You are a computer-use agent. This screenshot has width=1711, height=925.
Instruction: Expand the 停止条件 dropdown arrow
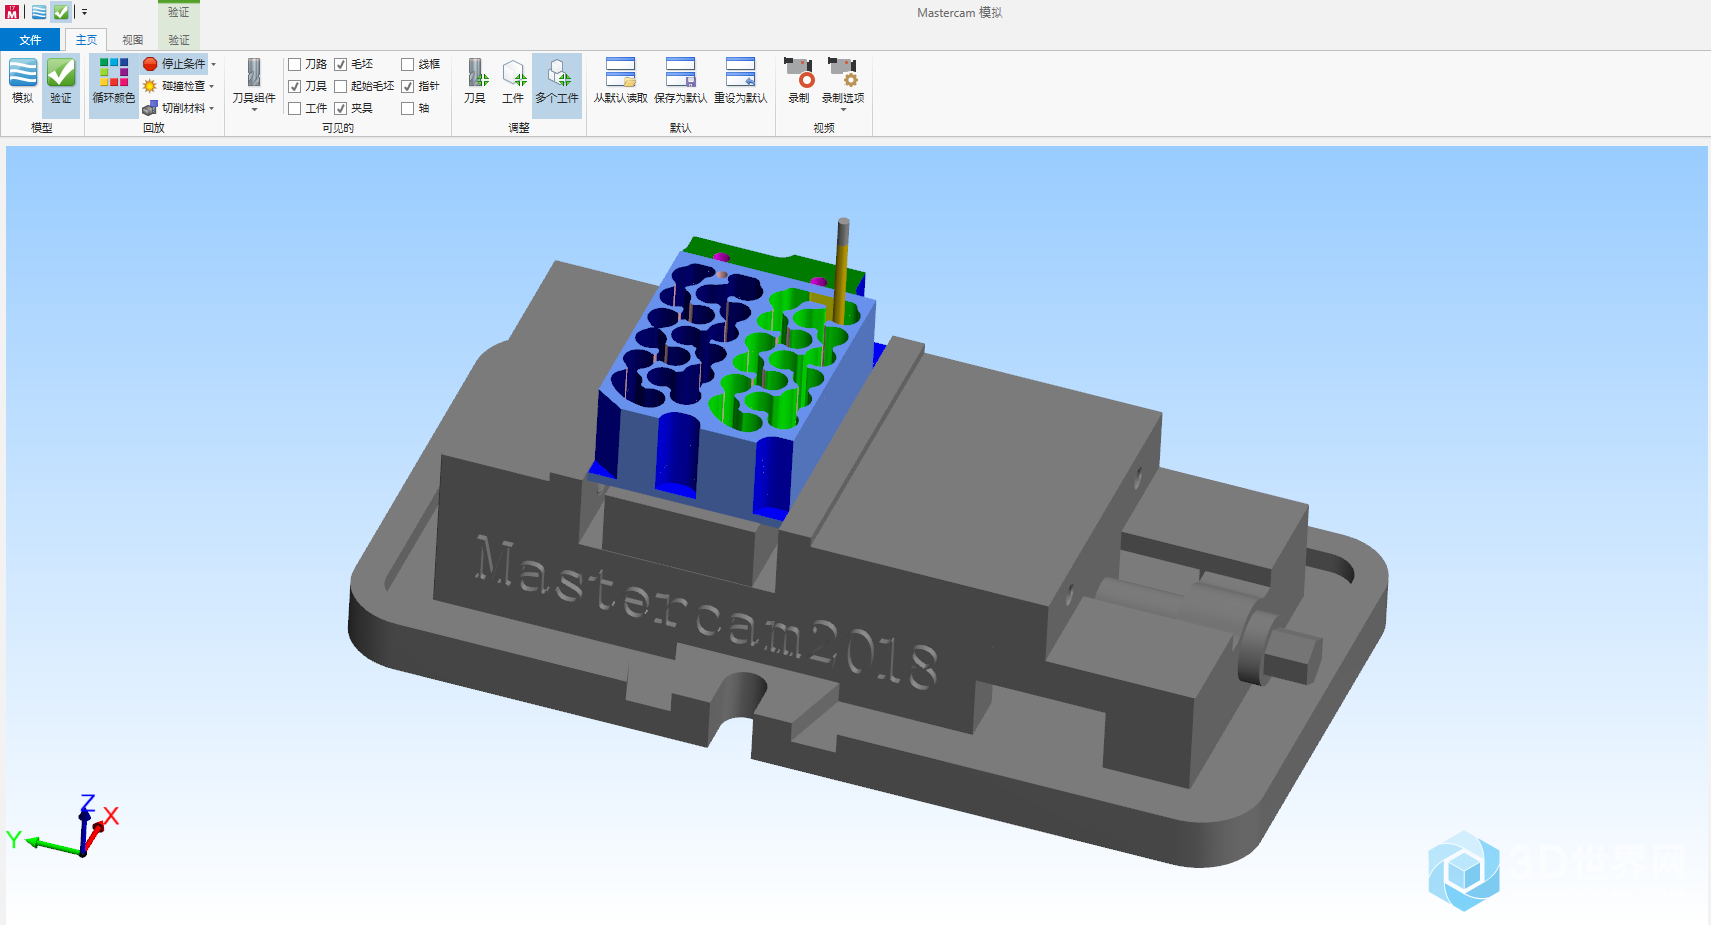213,64
